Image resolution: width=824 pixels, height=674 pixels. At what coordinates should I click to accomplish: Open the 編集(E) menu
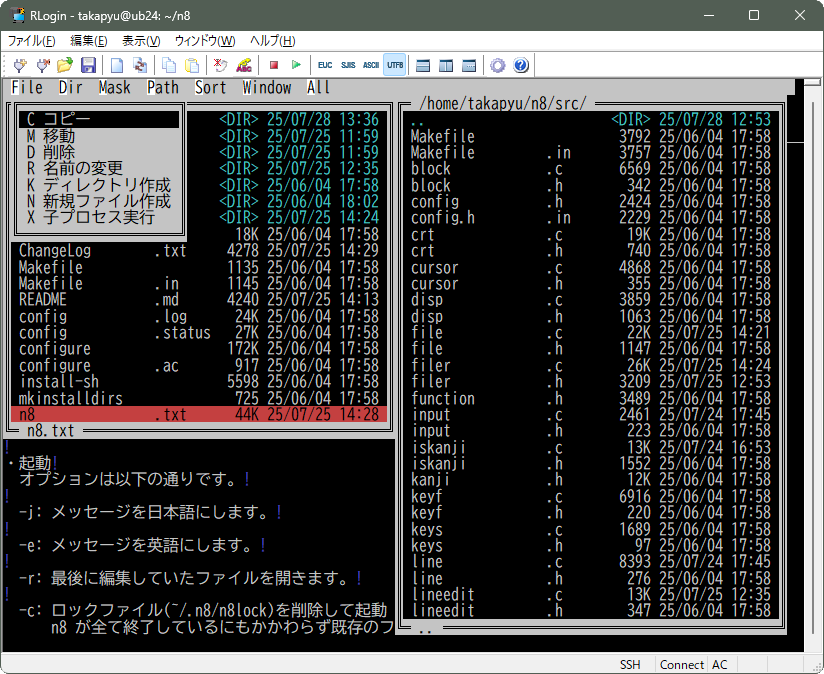point(88,41)
